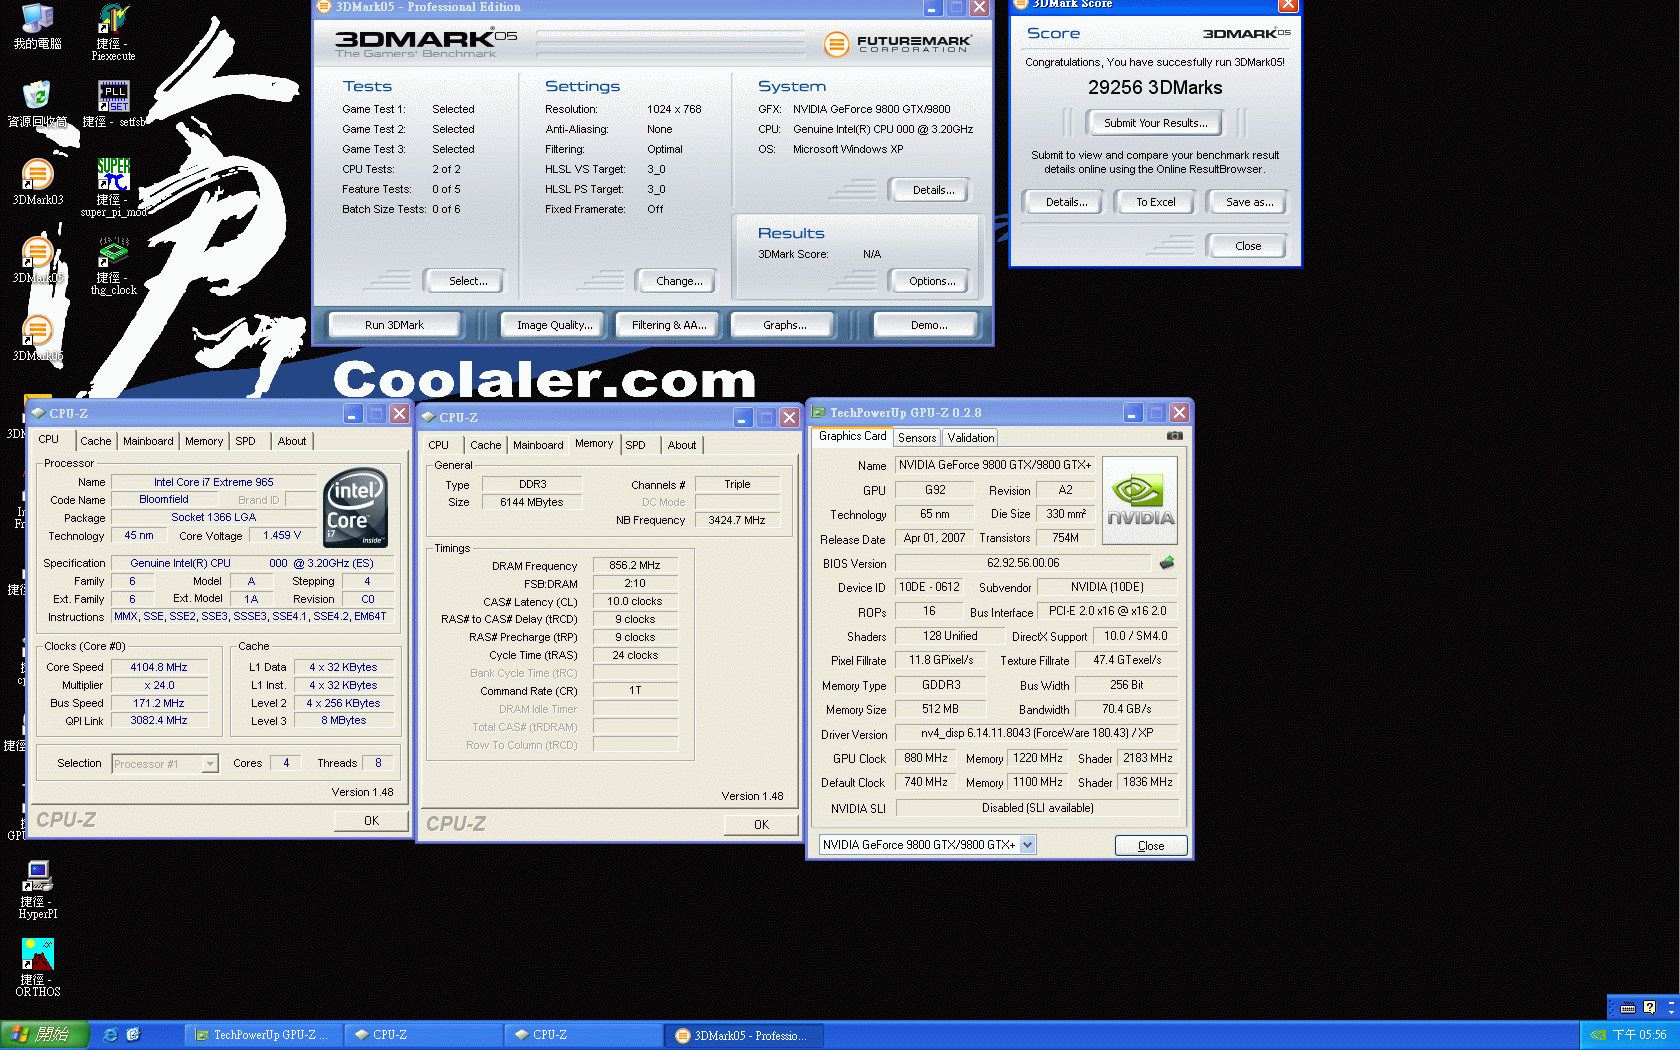The width and height of the screenshot is (1680, 1050).
Task: Click Demo button in 3DMark05
Action: [929, 325]
